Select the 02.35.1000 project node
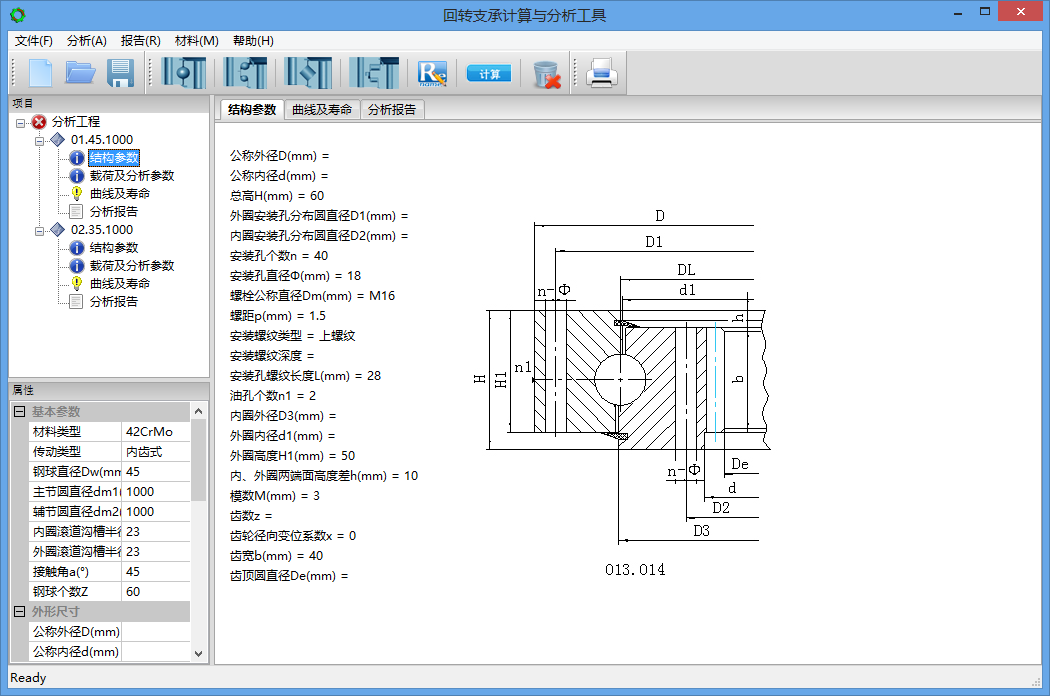 tap(102, 230)
